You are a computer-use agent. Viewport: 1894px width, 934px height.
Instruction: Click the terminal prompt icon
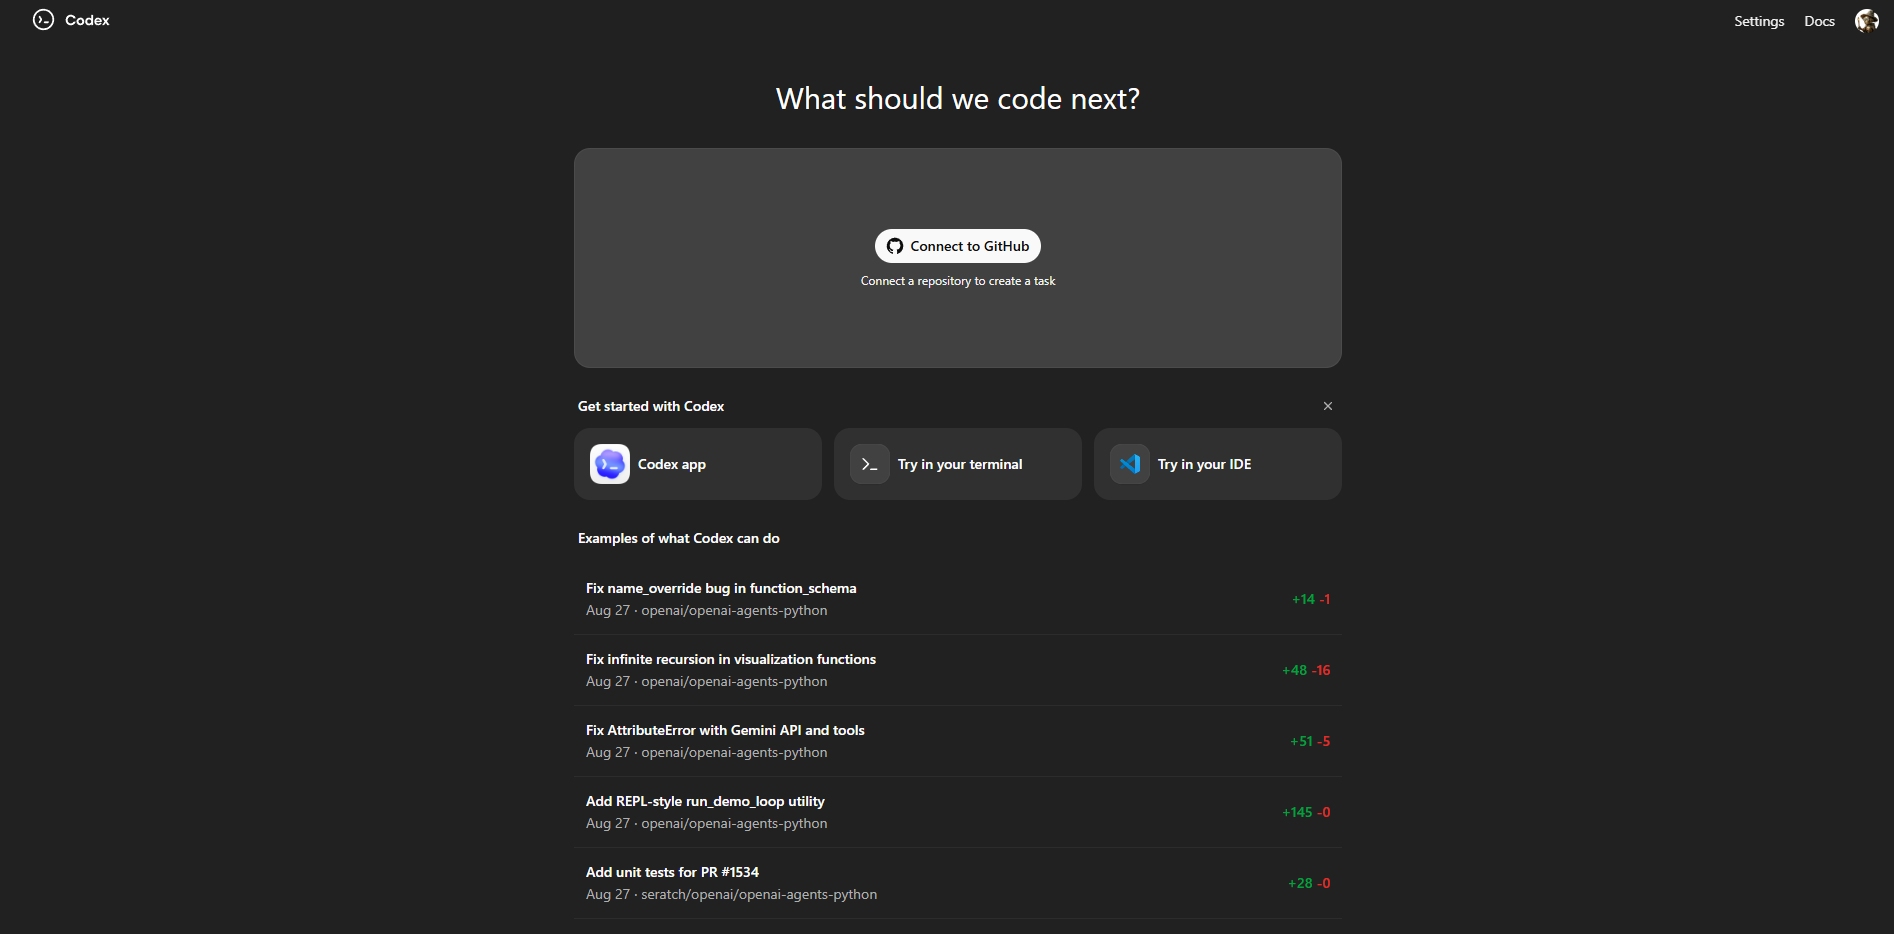tap(870, 464)
